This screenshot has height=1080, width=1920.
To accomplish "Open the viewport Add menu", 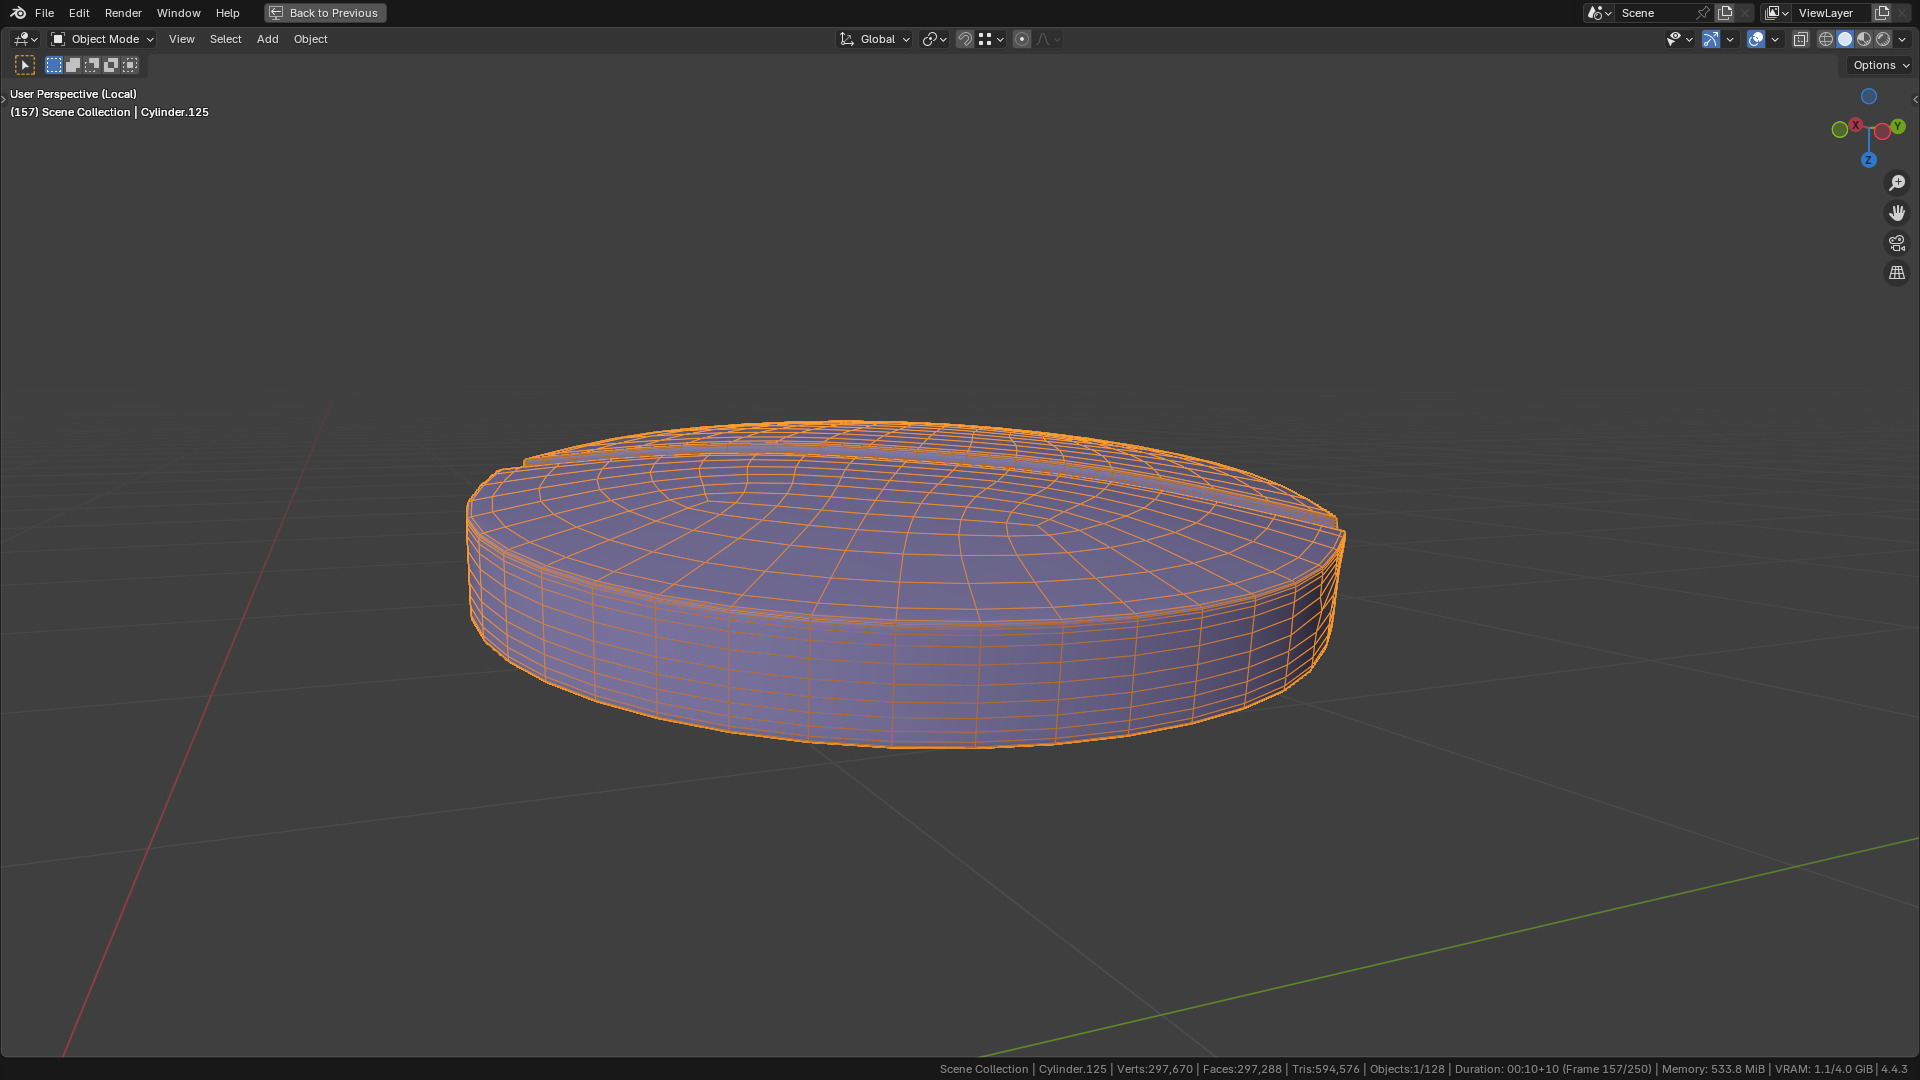I will click(x=267, y=39).
